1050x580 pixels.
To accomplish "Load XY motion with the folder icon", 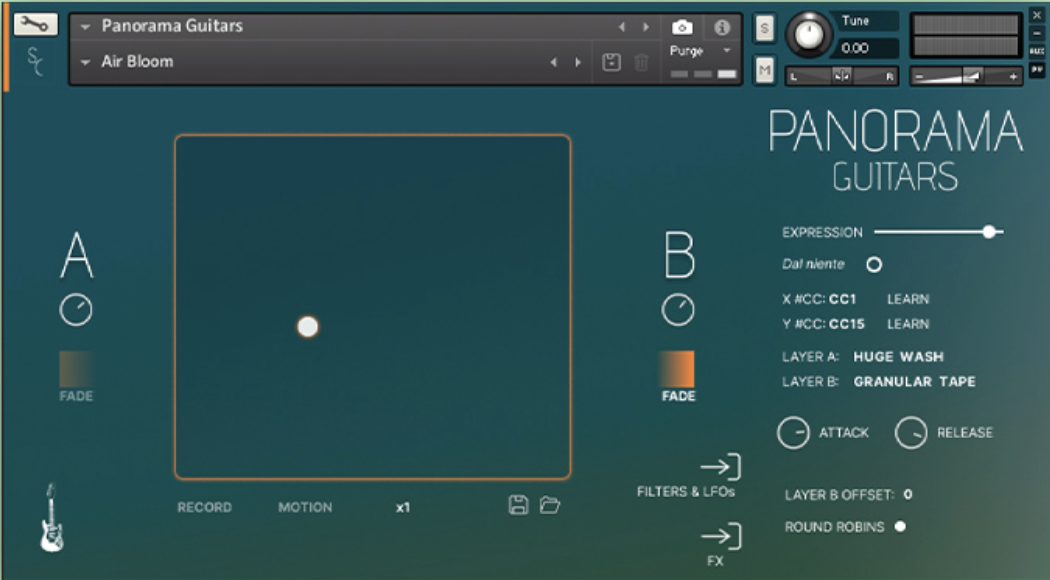I will (x=550, y=505).
